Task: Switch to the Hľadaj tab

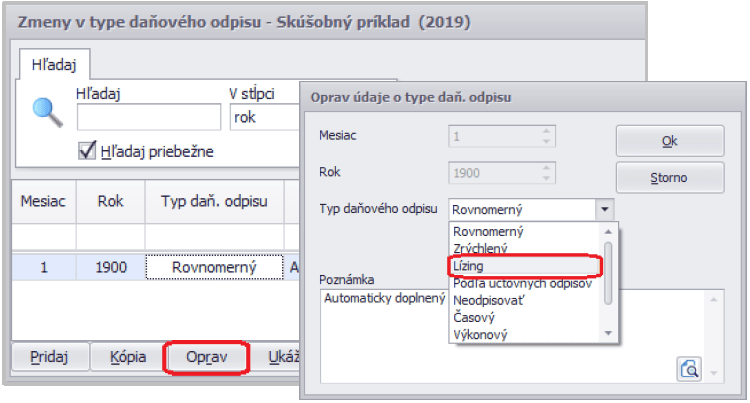Action: [55, 66]
